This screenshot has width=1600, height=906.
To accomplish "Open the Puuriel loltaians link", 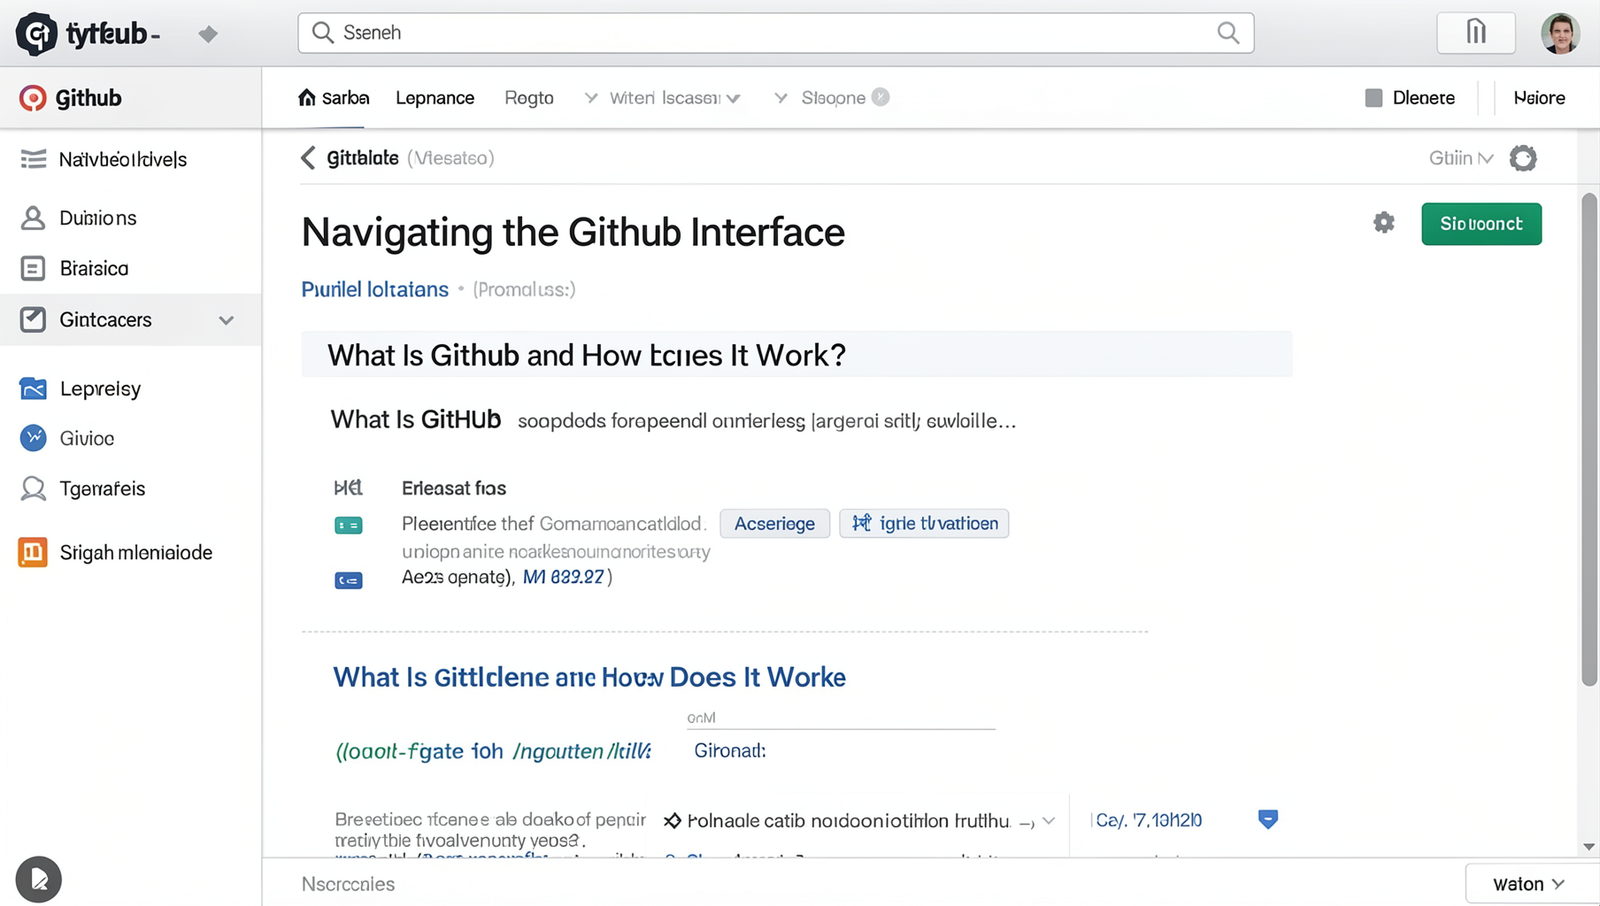I will (375, 289).
